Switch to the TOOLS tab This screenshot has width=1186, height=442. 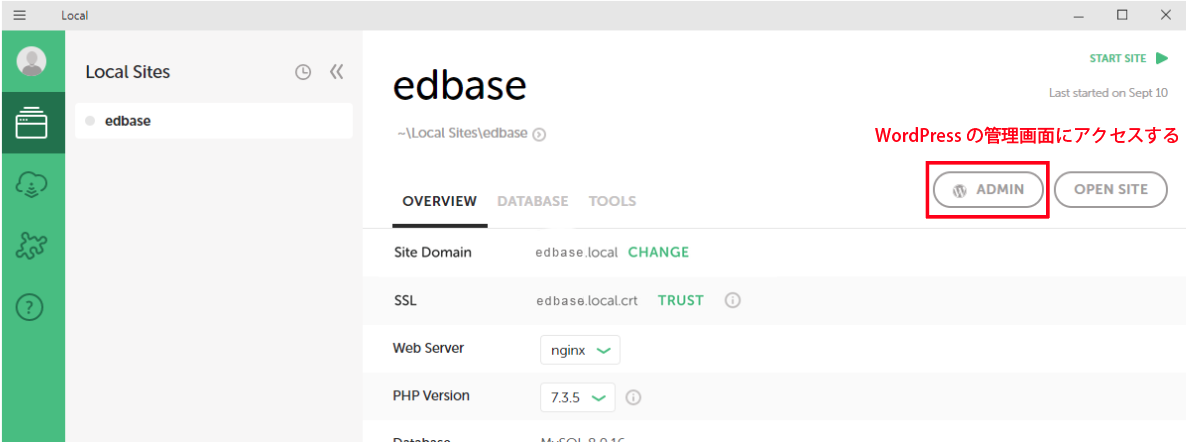612,201
